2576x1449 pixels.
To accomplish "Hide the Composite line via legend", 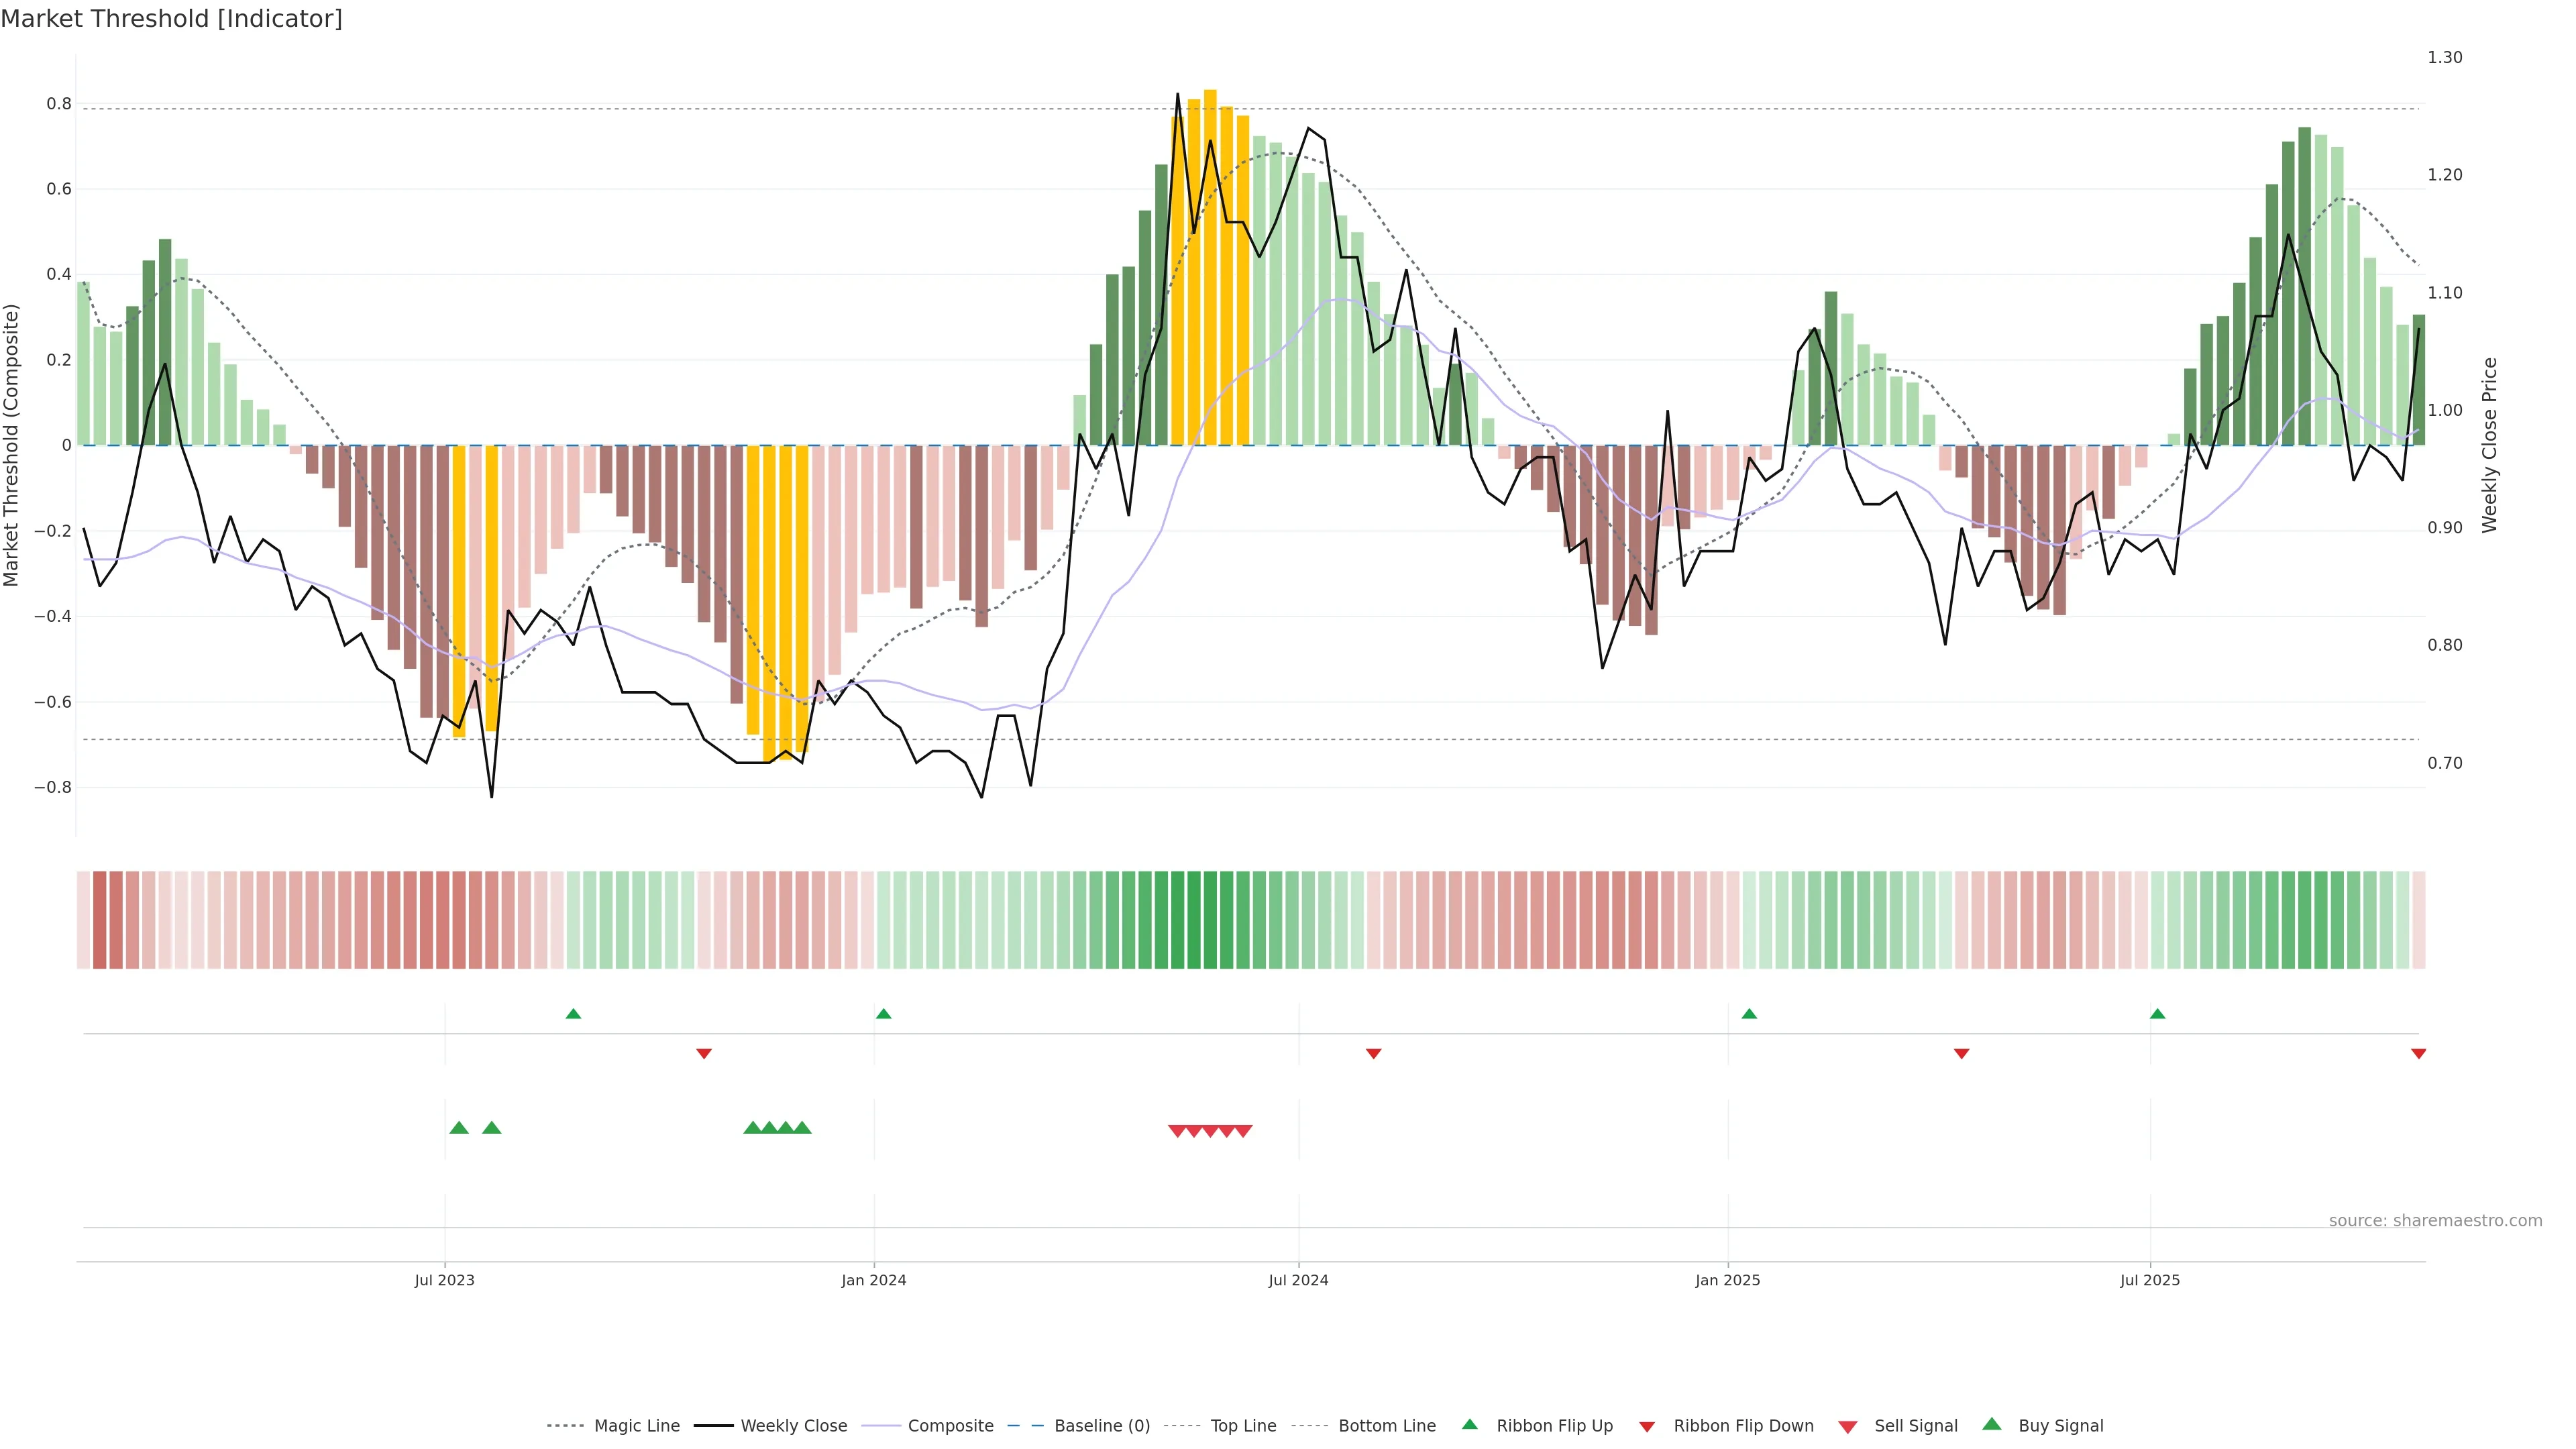I will pos(950,1426).
